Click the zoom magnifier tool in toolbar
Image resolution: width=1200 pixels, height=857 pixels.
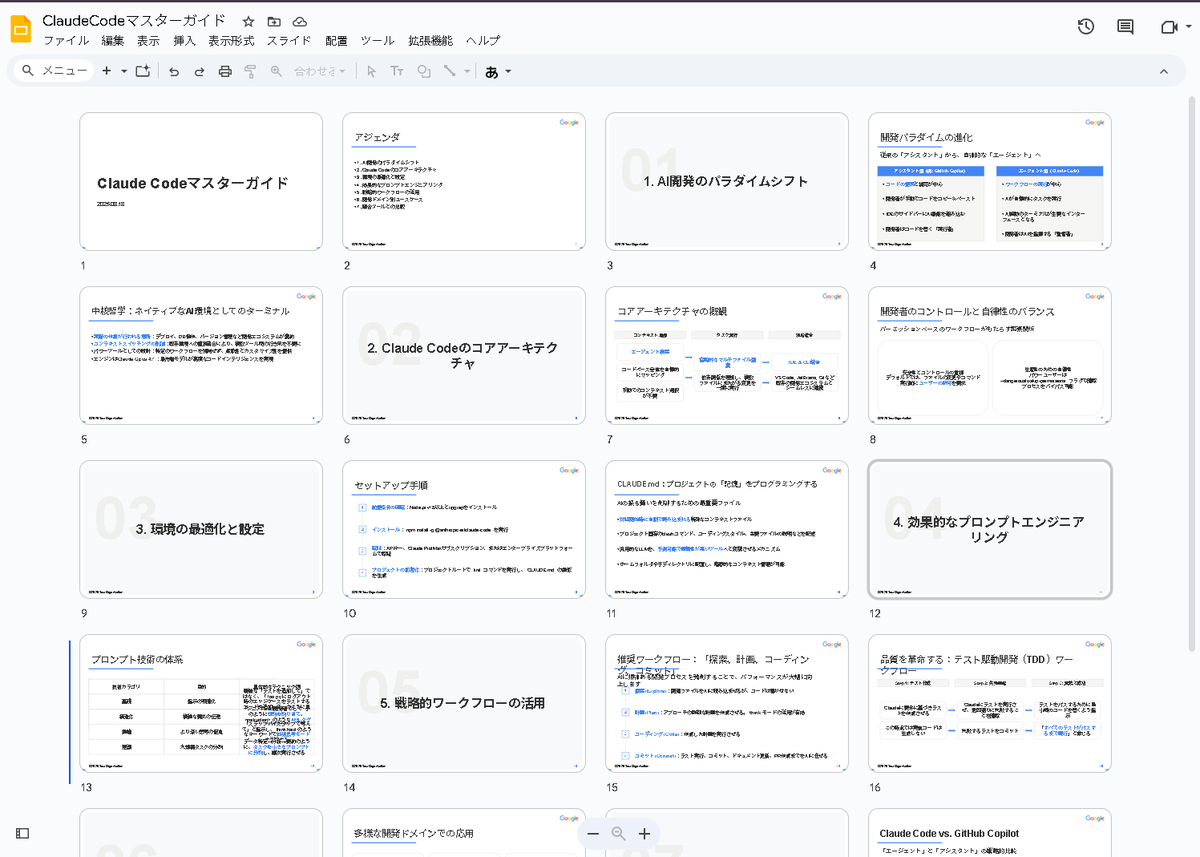click(276, 71)
